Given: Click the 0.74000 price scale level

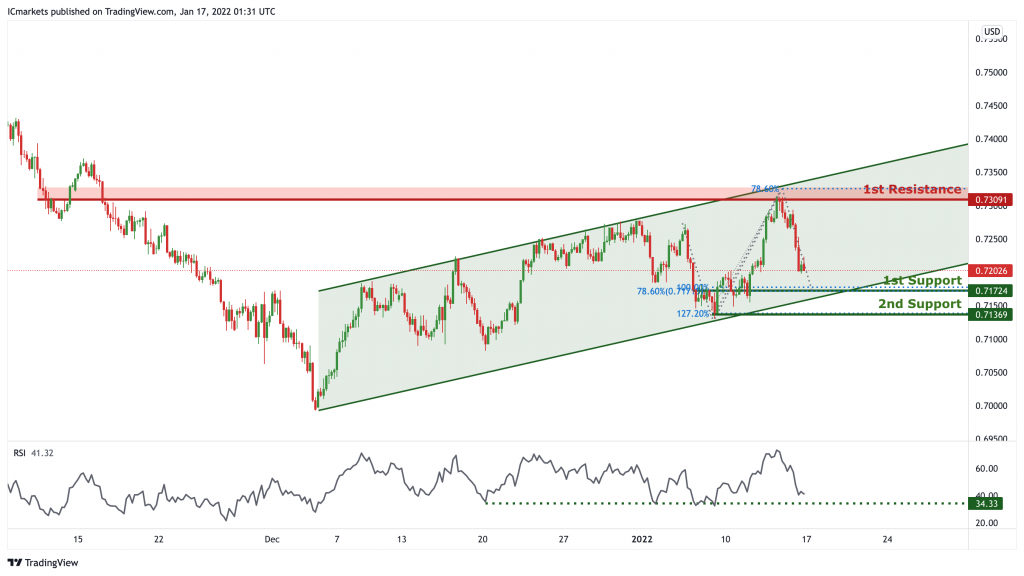Looking at the screenshot, I should pos(991,139).
